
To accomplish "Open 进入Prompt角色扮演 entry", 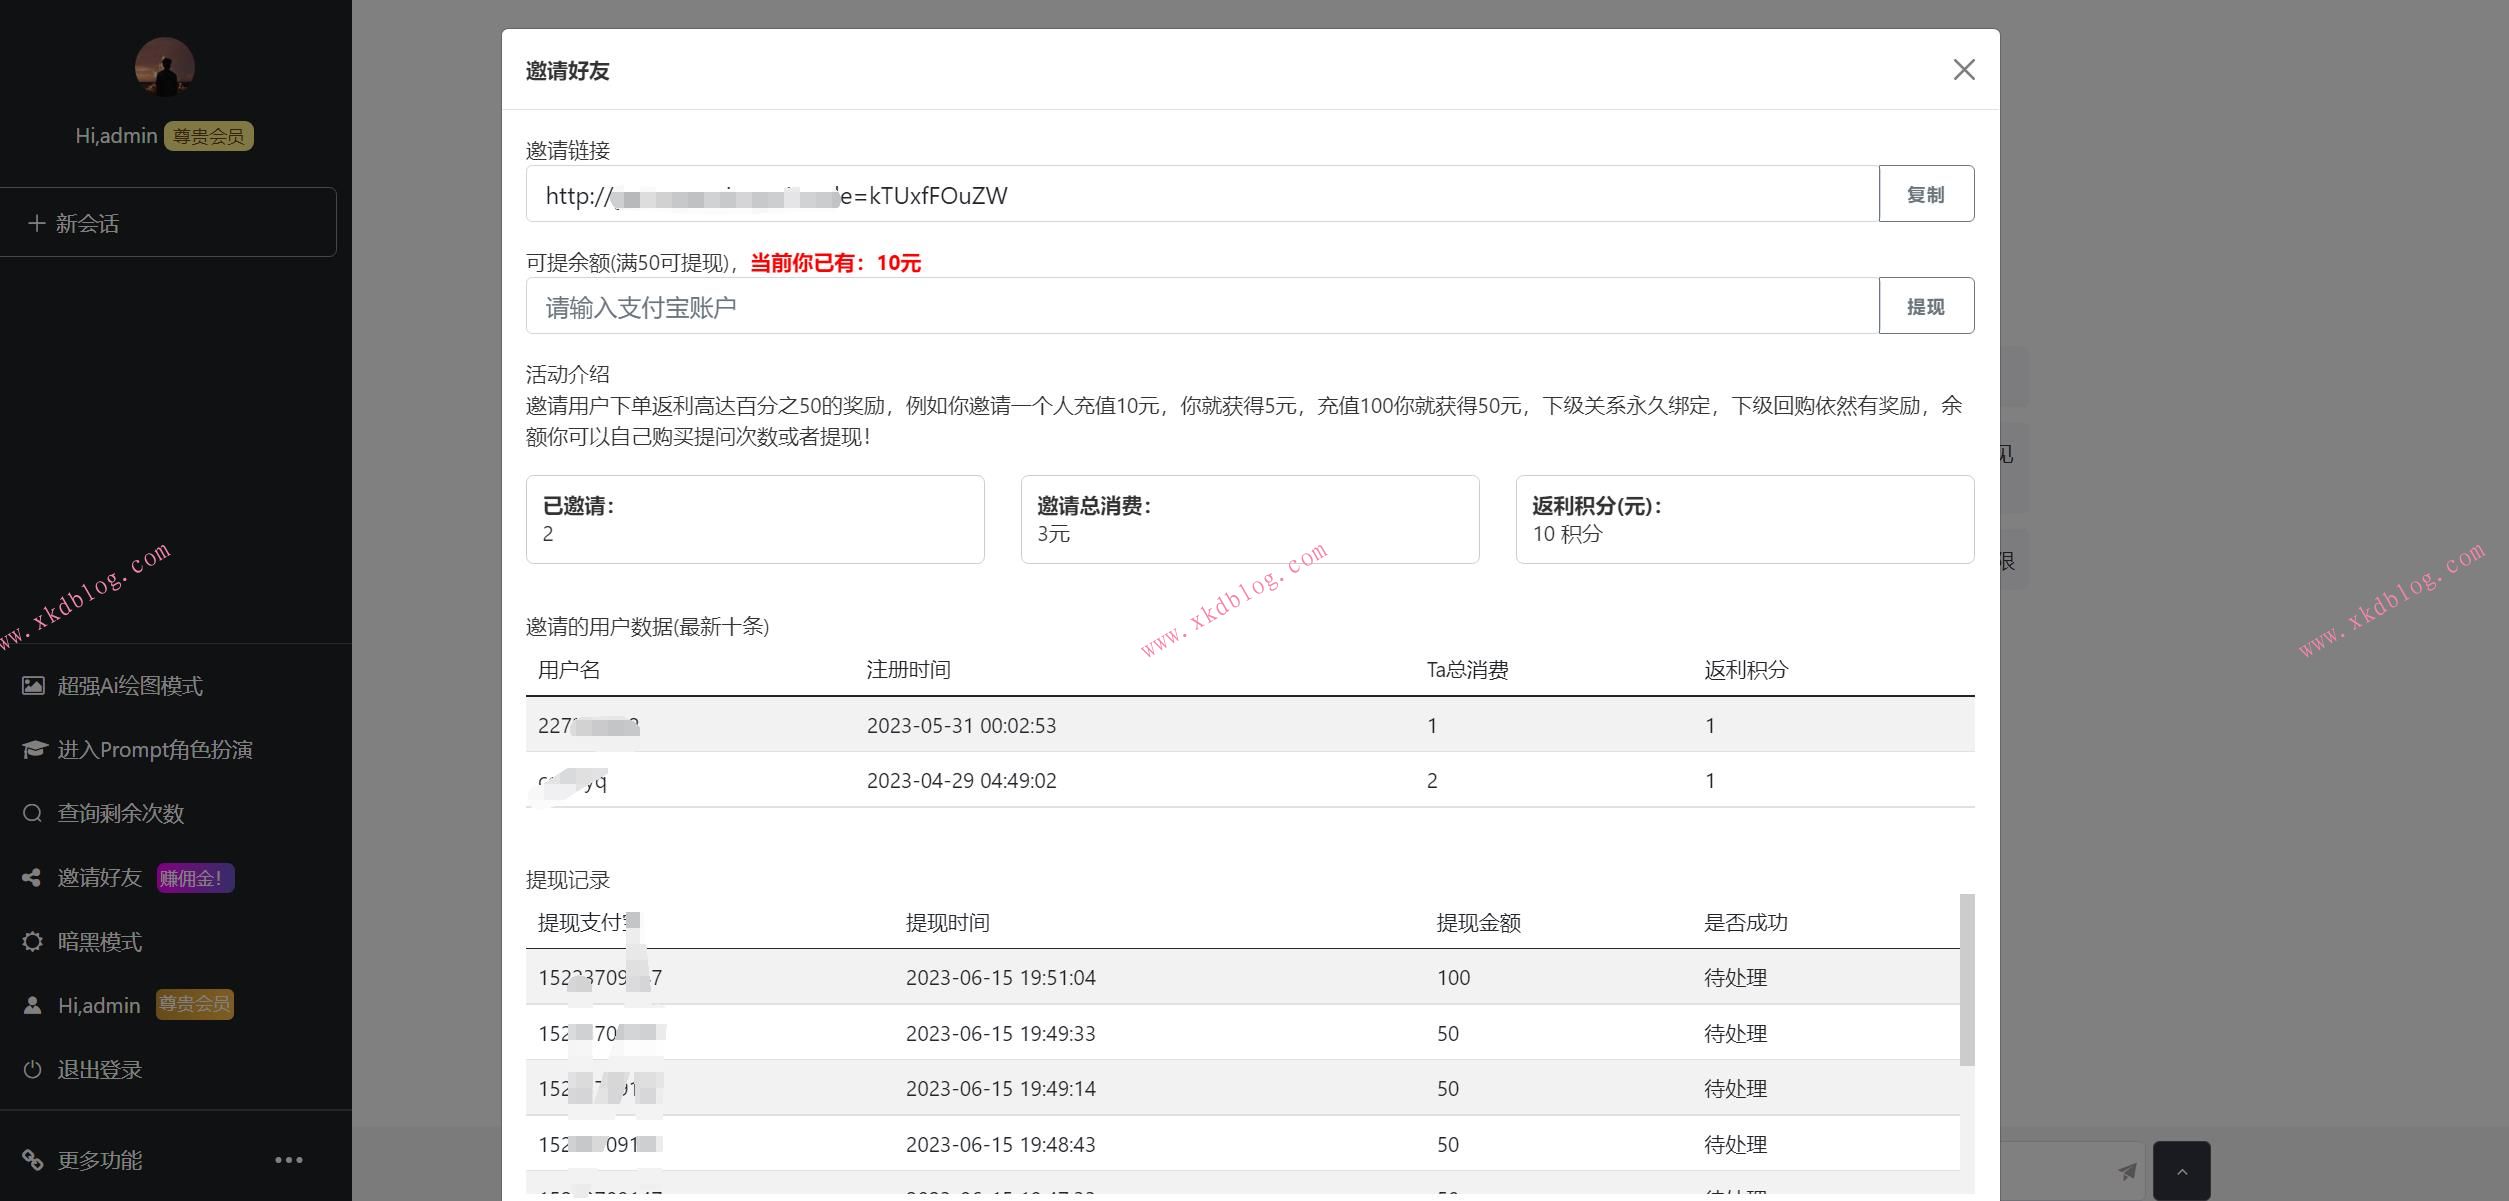I will [x=155, y=749].
